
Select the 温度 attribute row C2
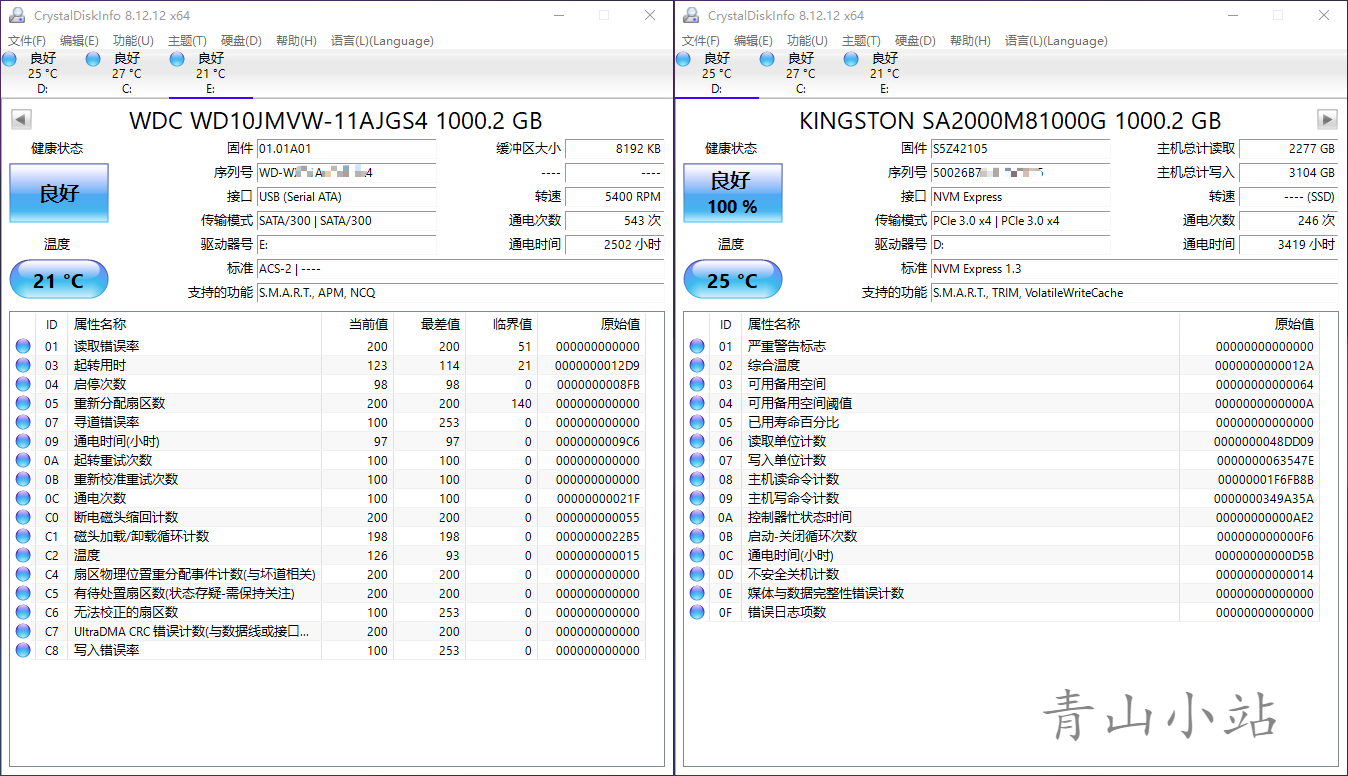(x=328, y=555)
